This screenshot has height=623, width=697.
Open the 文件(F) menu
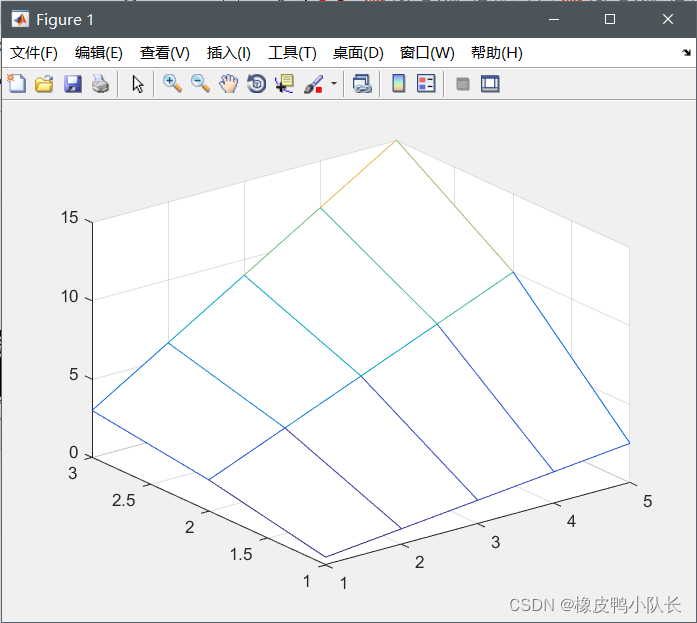[x=34, y=53]
